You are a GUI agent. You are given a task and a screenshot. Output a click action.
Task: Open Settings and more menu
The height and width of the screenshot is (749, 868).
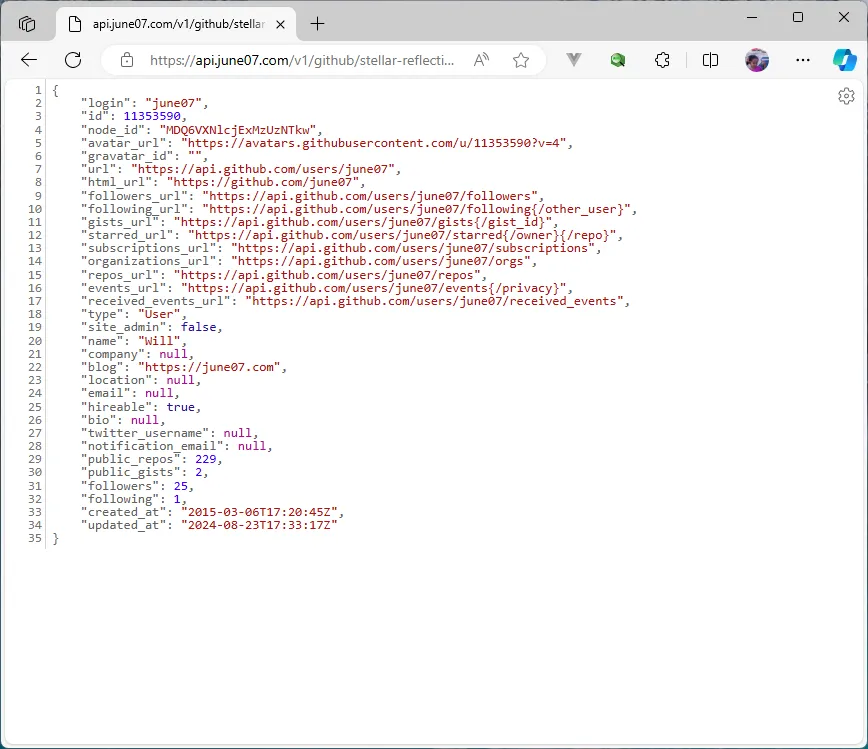(x=803, y=60)
